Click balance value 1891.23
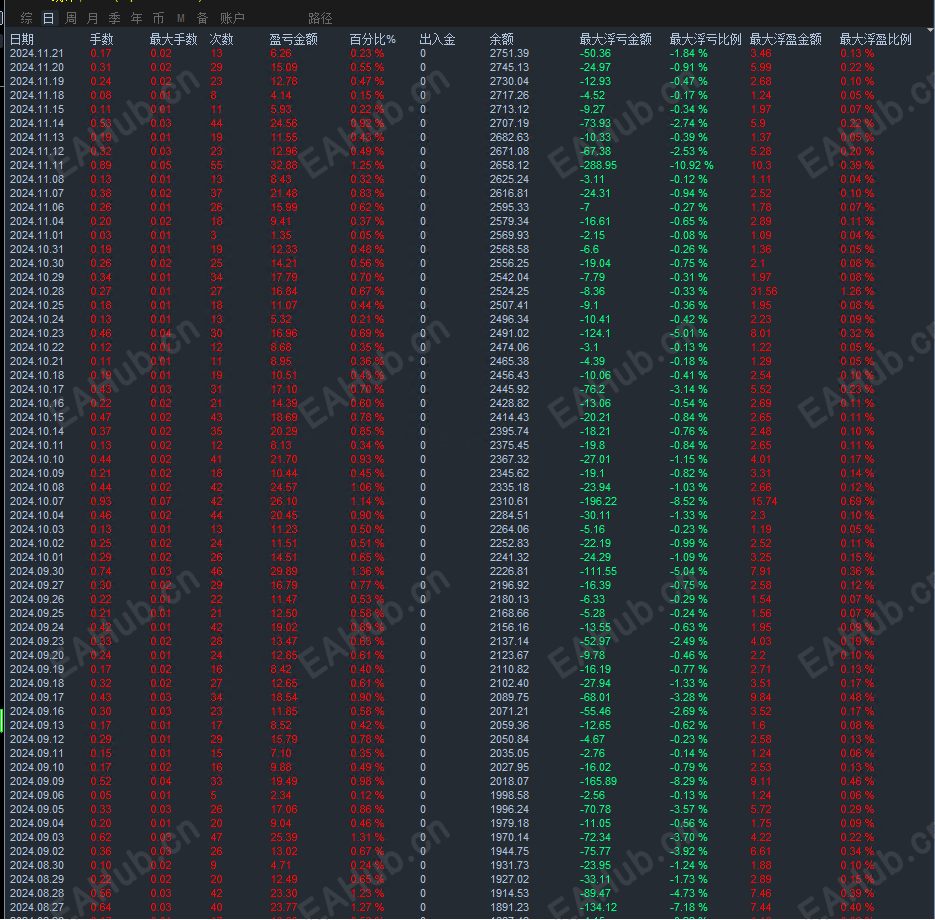This screenshot has width=935, height=920. tap(509, 907)
